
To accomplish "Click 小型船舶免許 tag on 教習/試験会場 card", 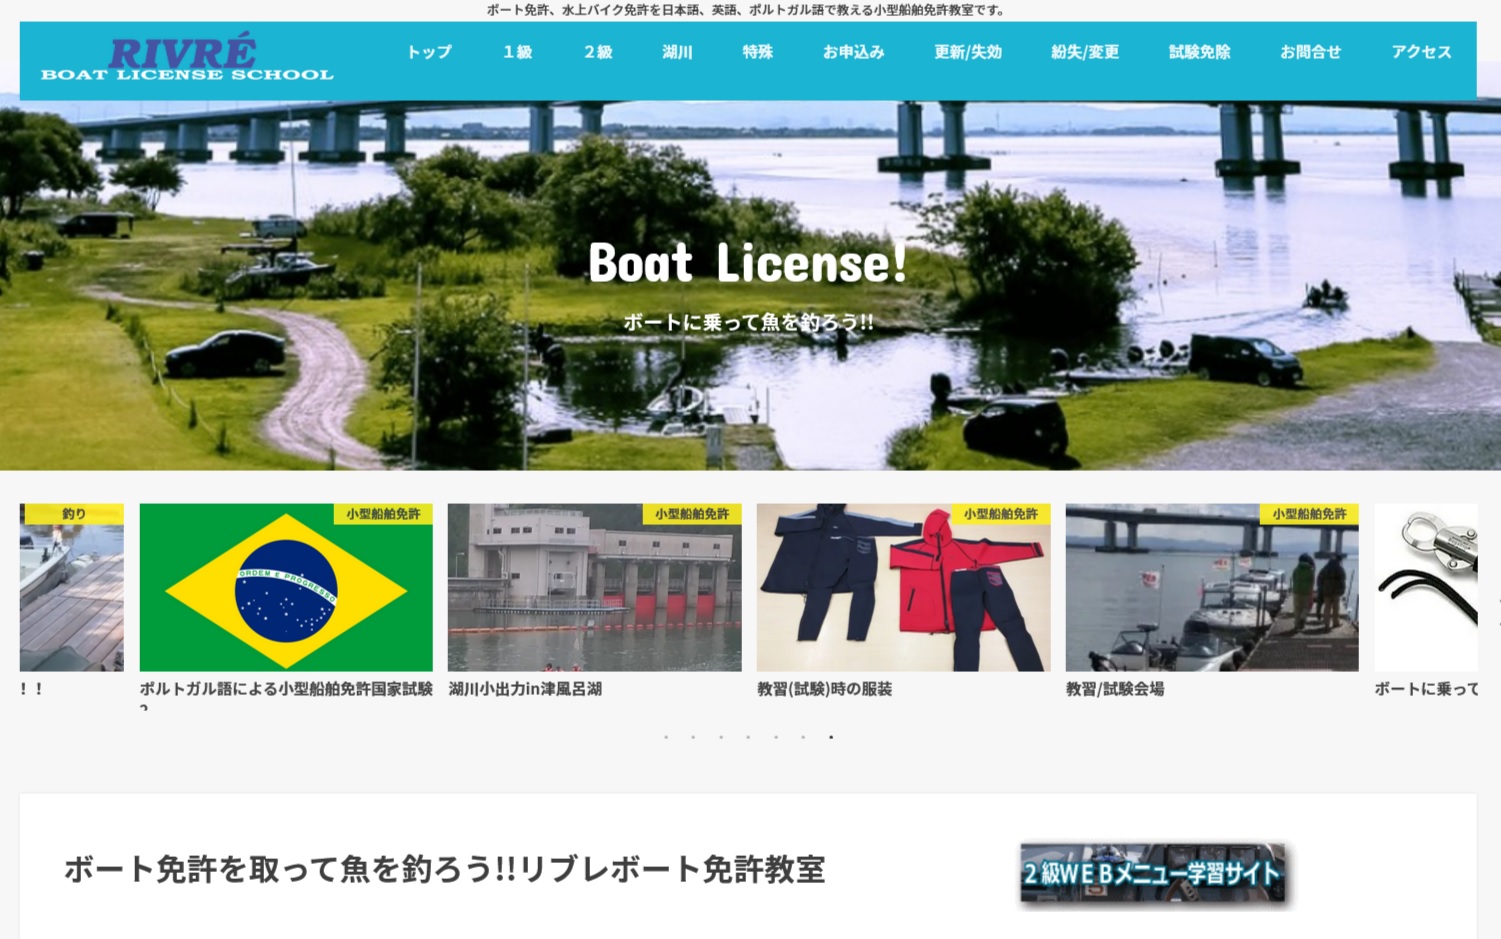I will coord(1309,514).
